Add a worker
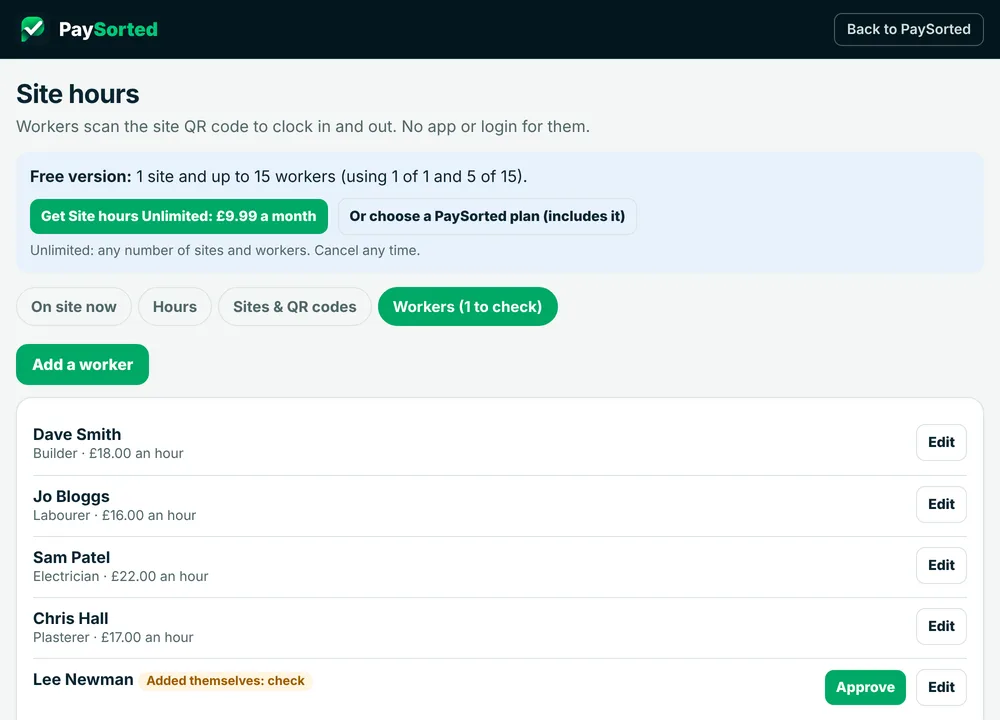Image resolution: width=1000 pixels, height=720 pixels. click(82, 365)
